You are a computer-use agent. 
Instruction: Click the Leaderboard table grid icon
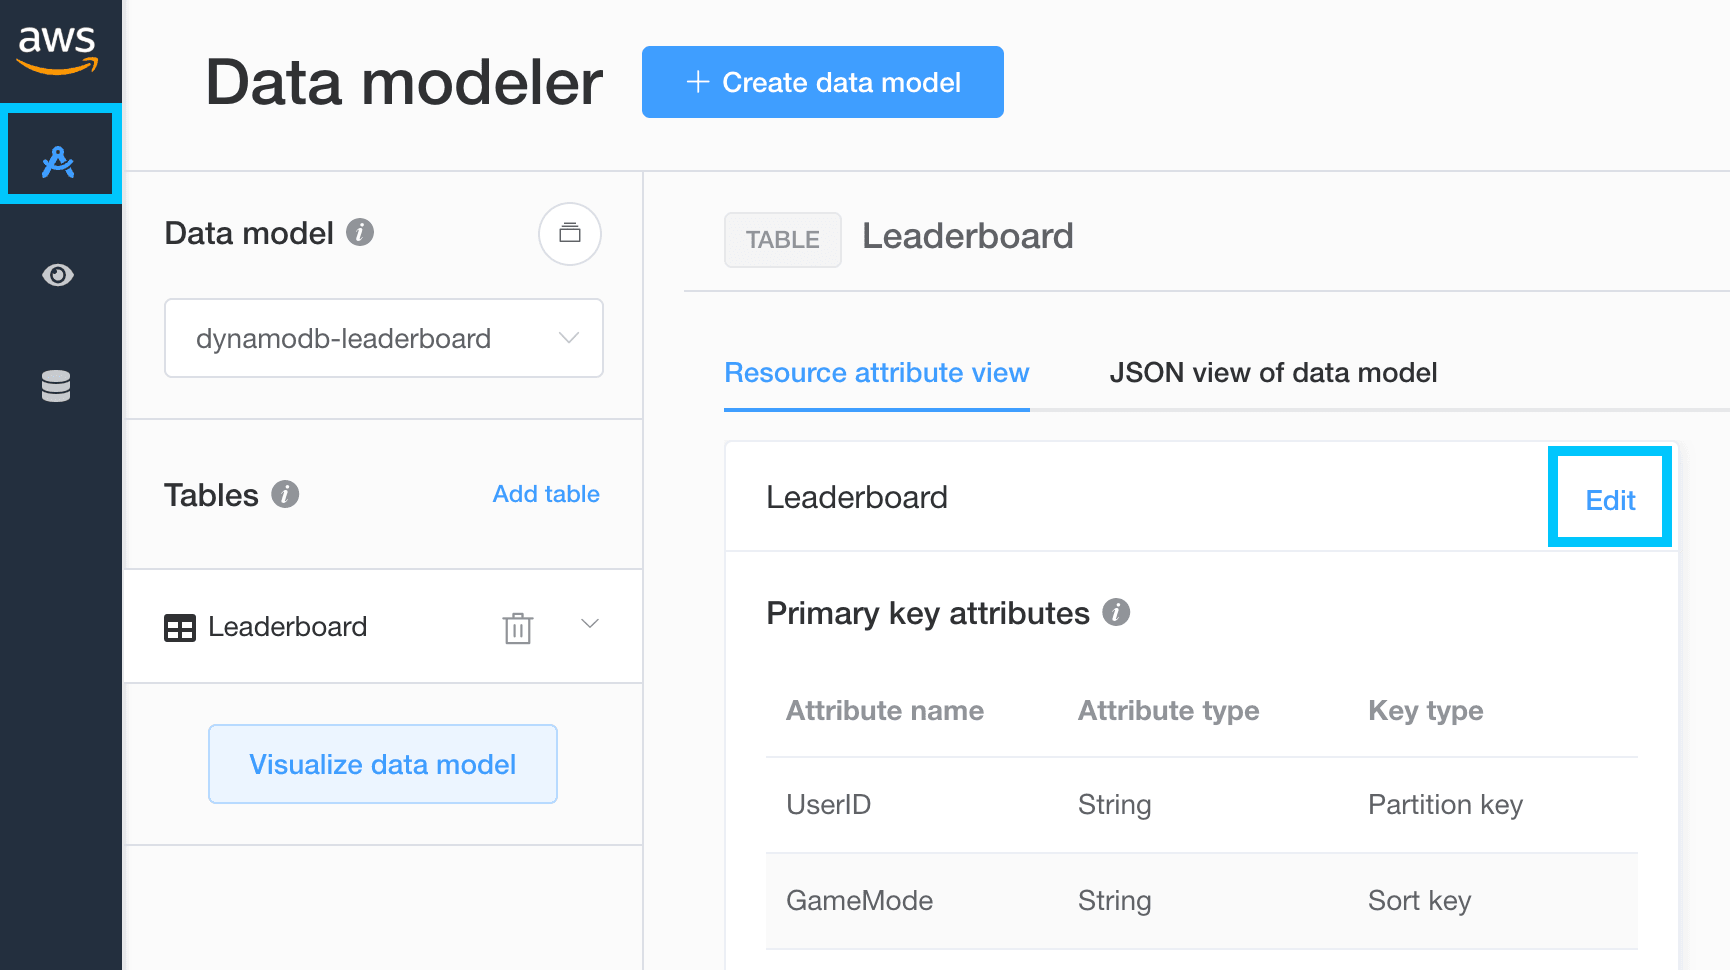pyautogui.click(x=180, y=628)
